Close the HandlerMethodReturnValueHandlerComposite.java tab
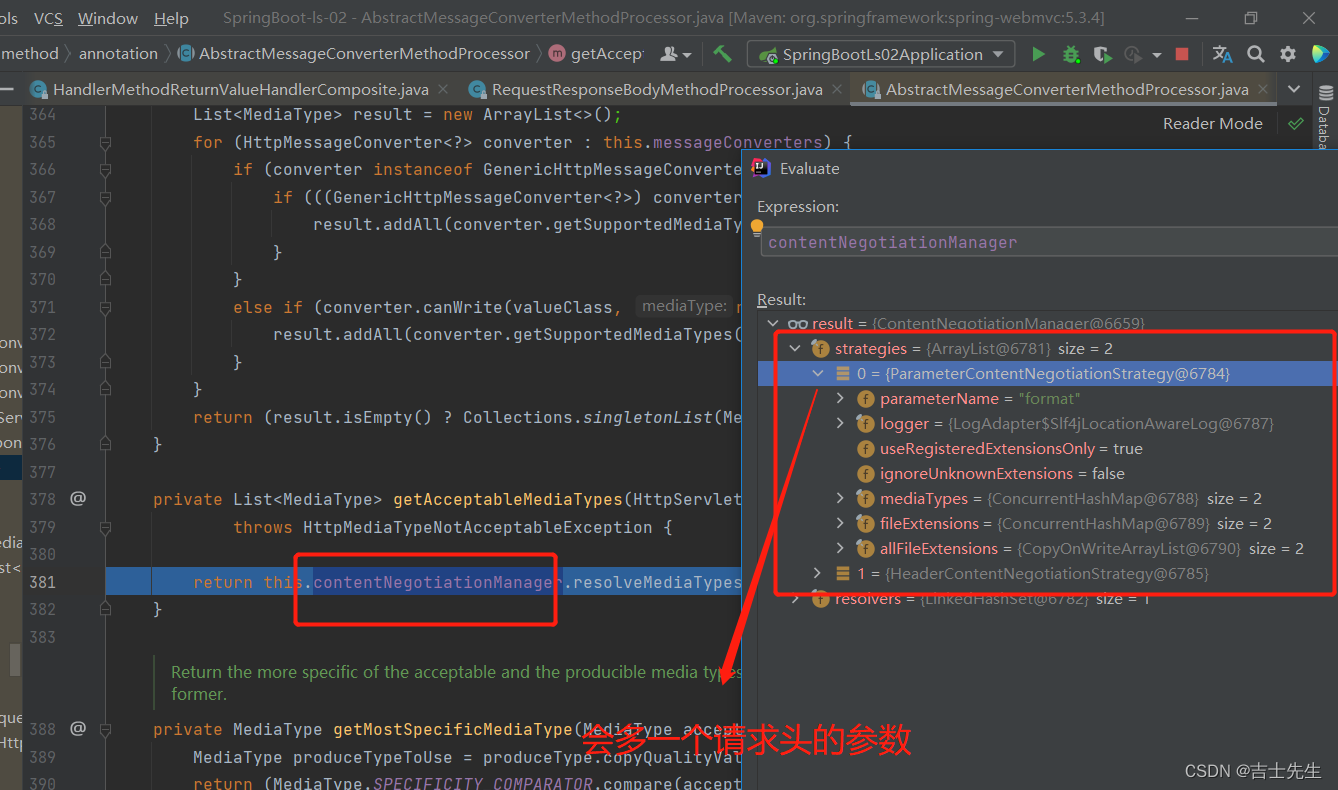 point(443,89)
